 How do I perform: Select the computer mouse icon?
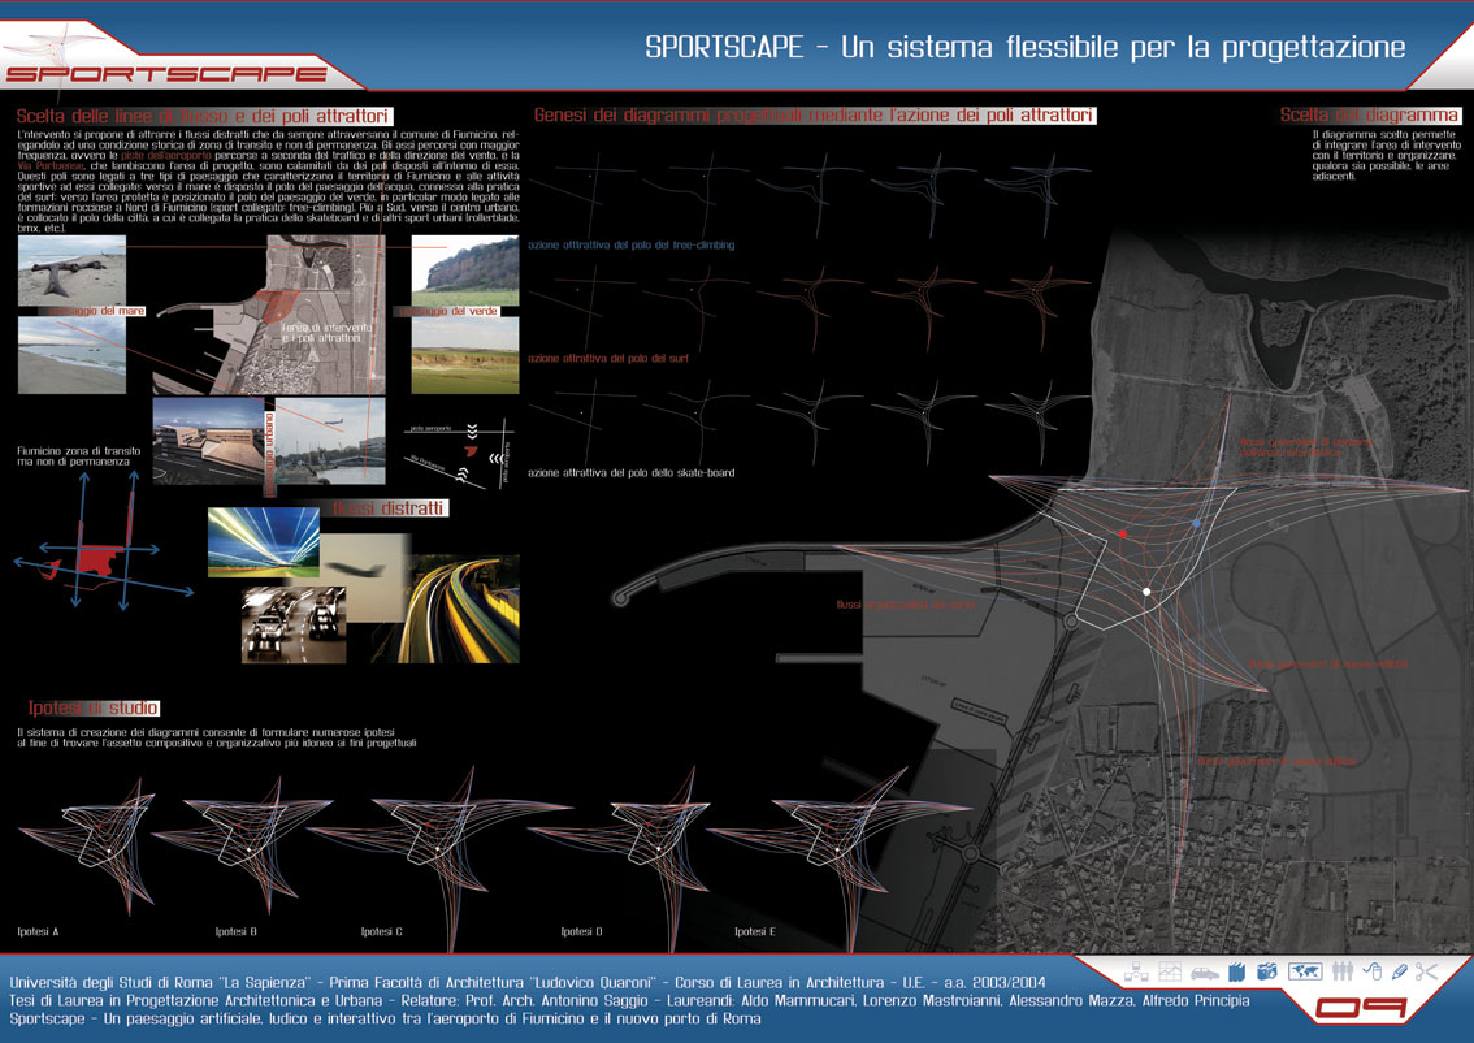1373,971
